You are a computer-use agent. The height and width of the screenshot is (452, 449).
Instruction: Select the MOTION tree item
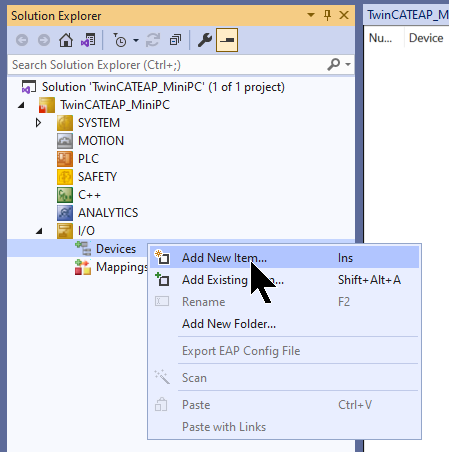point(101,141)
